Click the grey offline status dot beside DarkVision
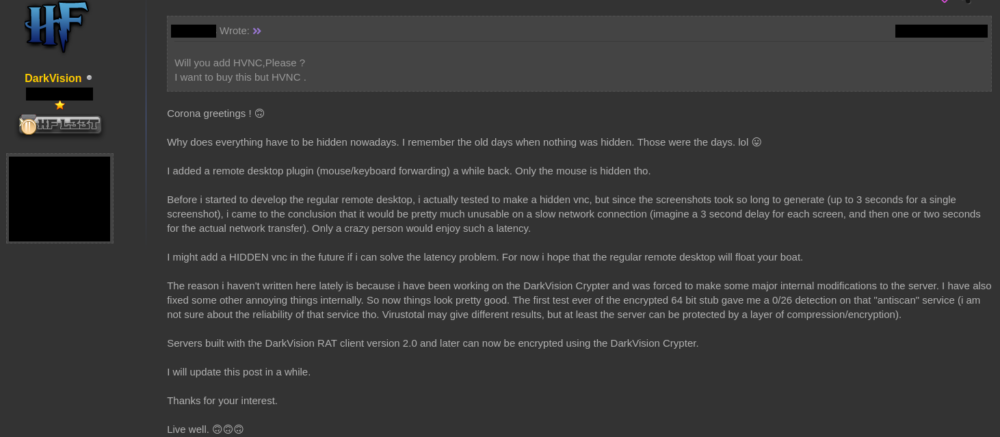 click(x=89, y=78)
